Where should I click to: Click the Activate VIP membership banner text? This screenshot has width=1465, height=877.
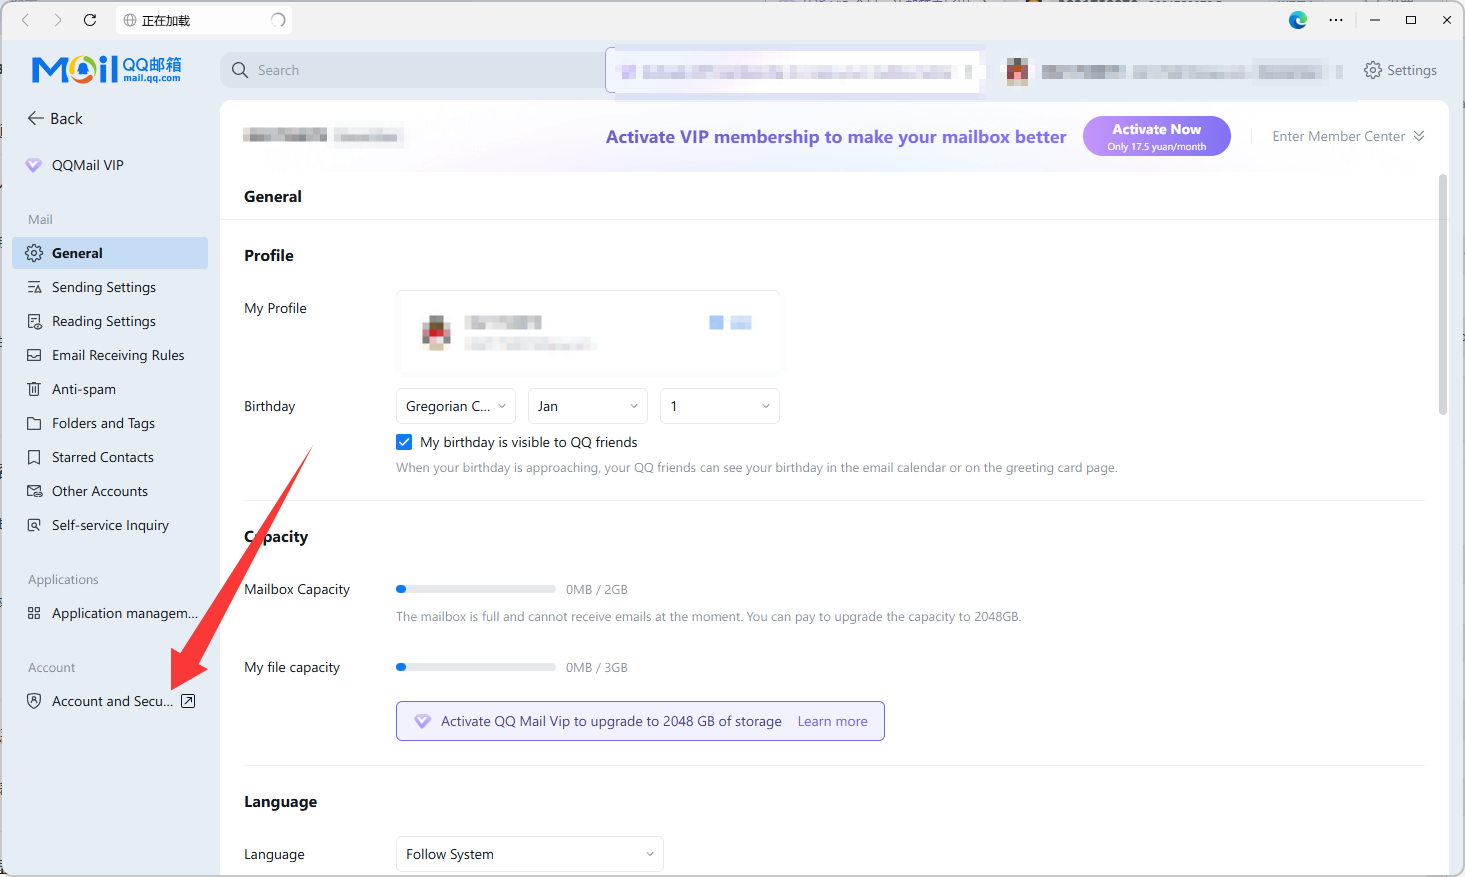(836, 137)
